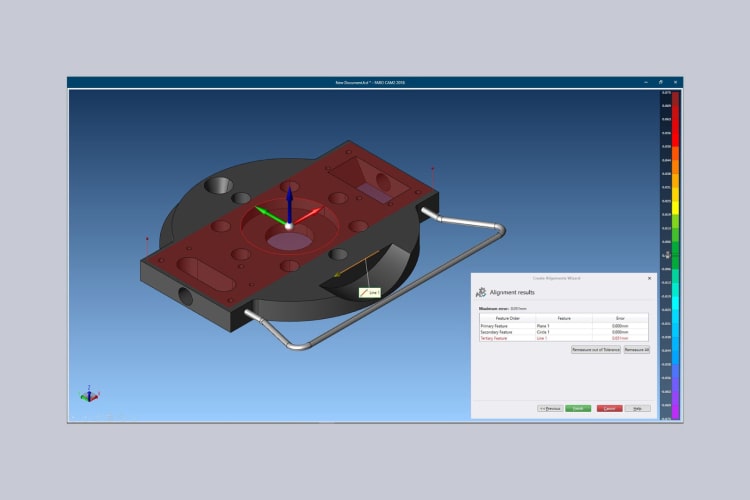Click Remeasure out of Tolerance
The image size is (750, 500).
pos(596,350)
